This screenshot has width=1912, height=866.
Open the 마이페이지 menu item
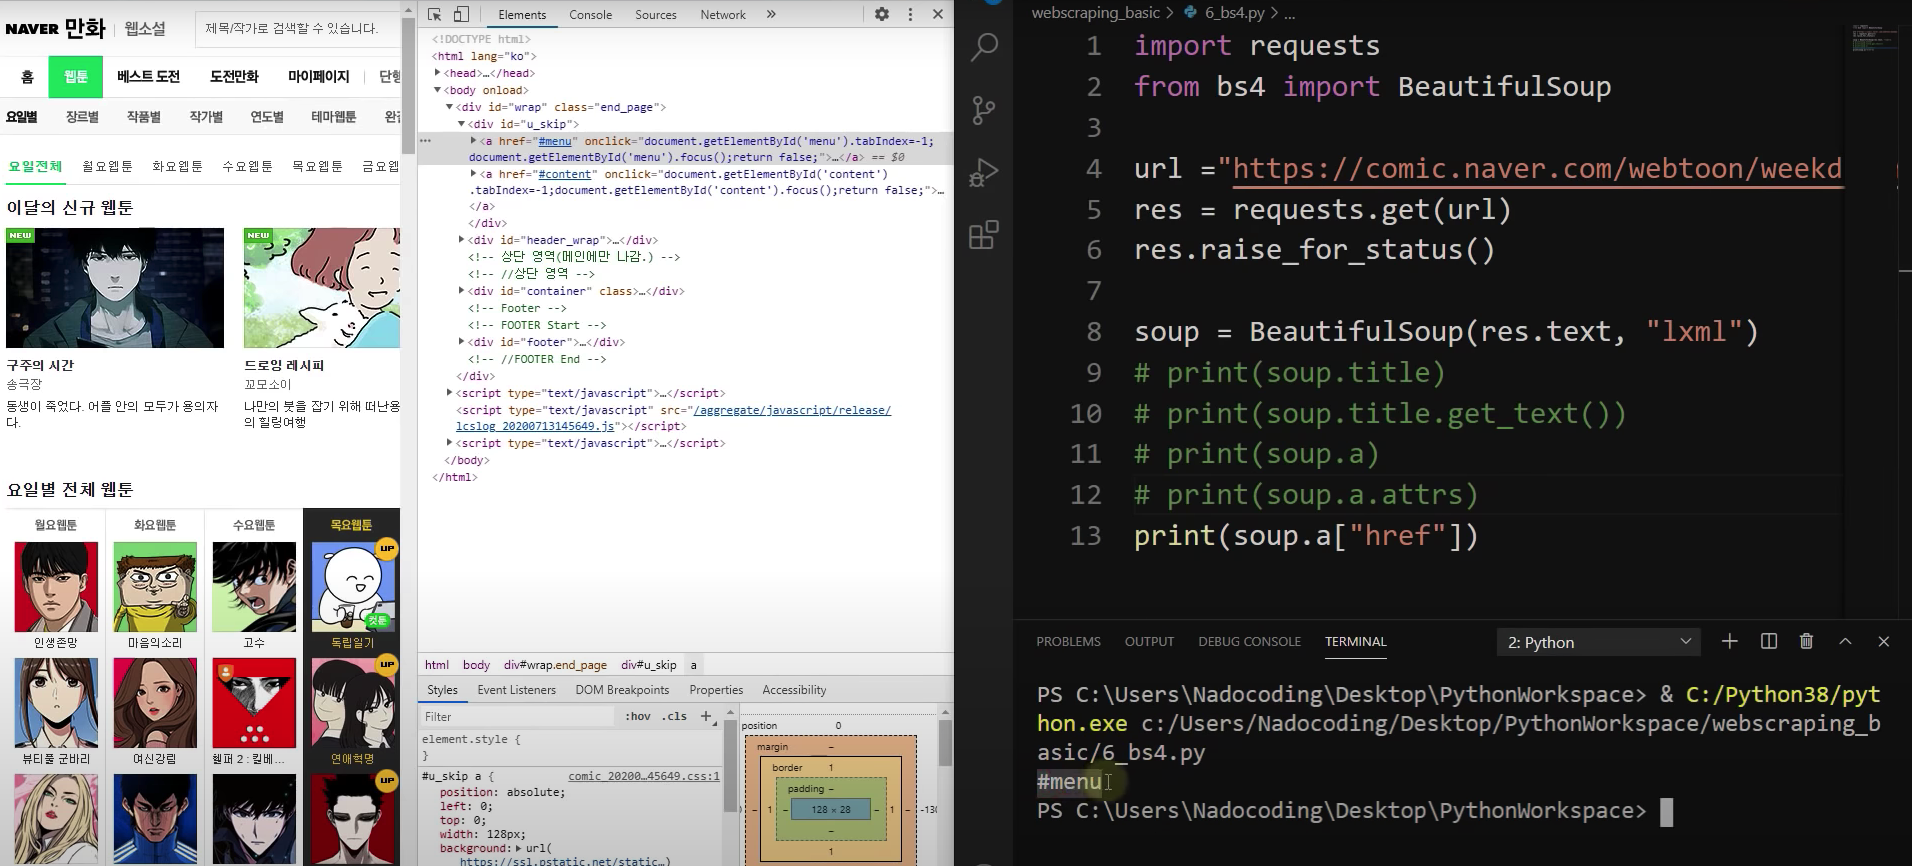[318, 76]
